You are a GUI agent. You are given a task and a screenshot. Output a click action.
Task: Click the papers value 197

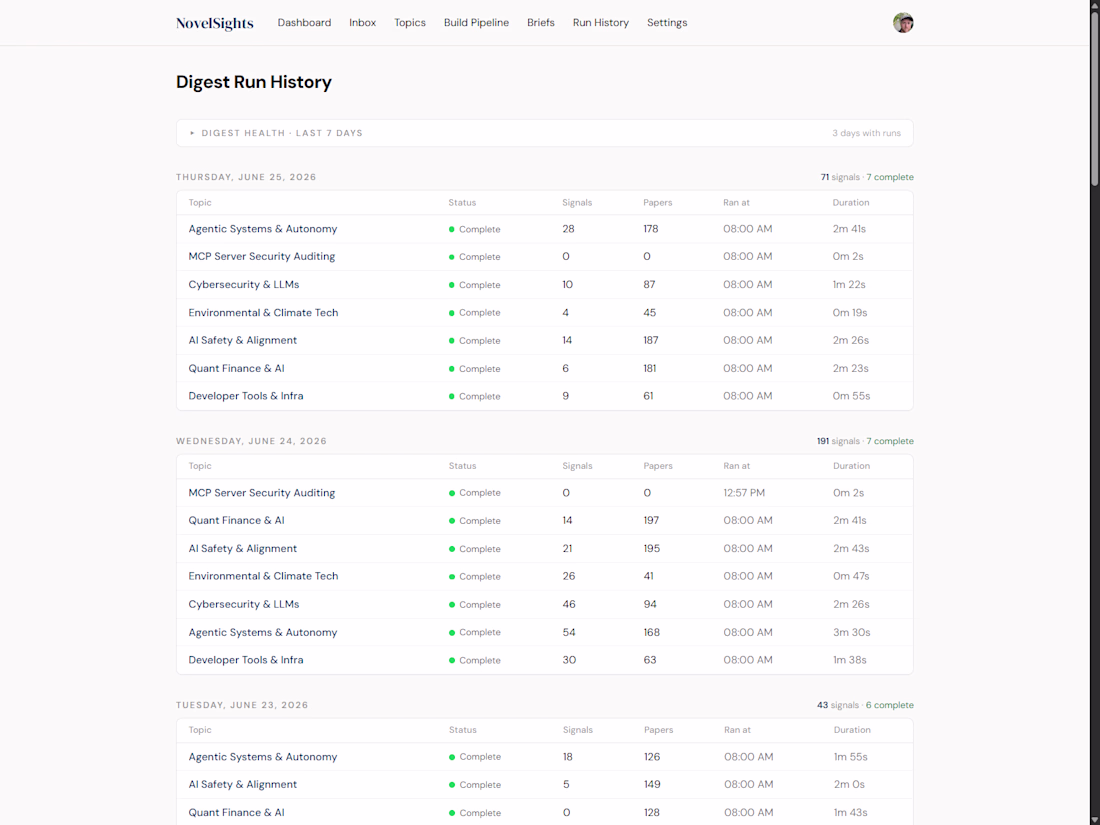pos(651,521)
